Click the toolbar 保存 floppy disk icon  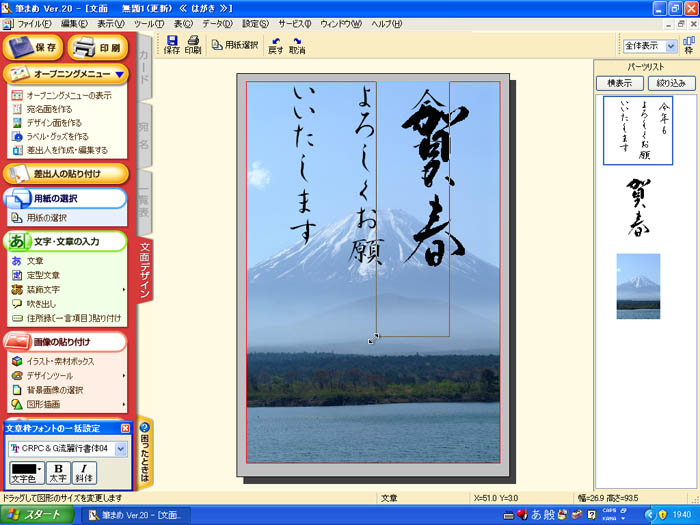point(172,40)
